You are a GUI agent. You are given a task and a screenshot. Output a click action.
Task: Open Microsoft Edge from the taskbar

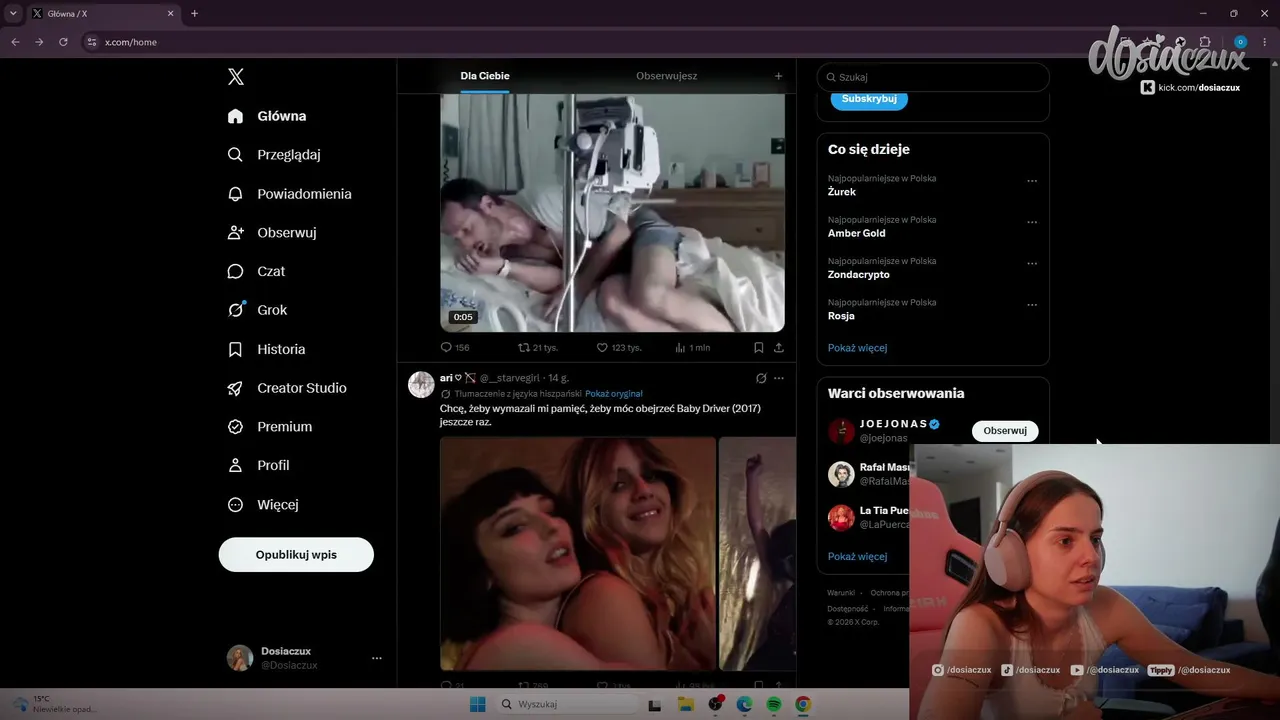coord(744,705)
